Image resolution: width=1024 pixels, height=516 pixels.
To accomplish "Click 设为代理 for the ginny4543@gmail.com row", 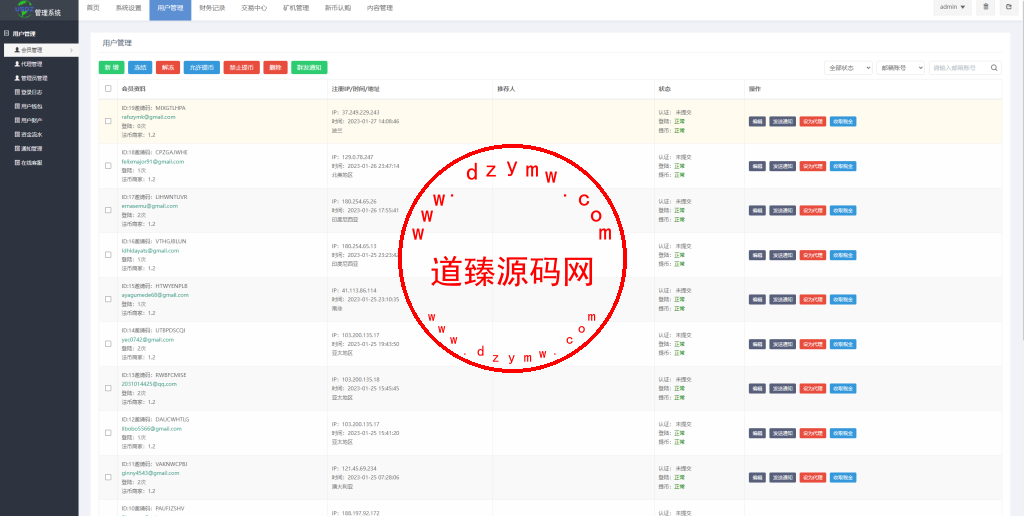I will click(x=813, y=477).
